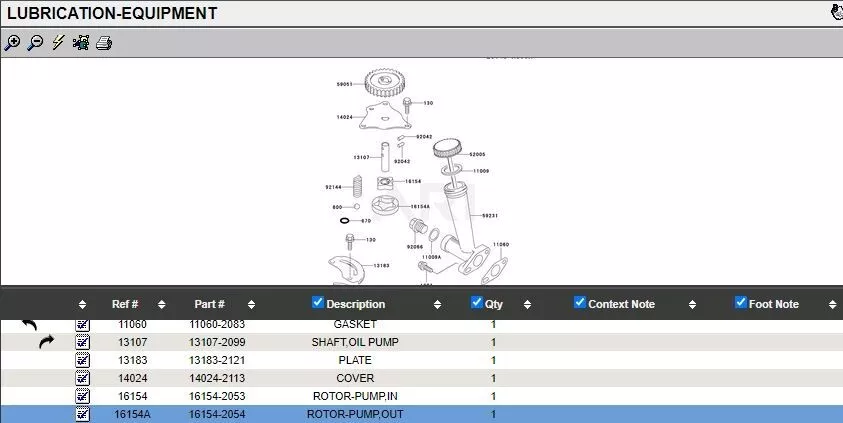
Task: Click the fit-to-window diagram icon
Action: 81,42
